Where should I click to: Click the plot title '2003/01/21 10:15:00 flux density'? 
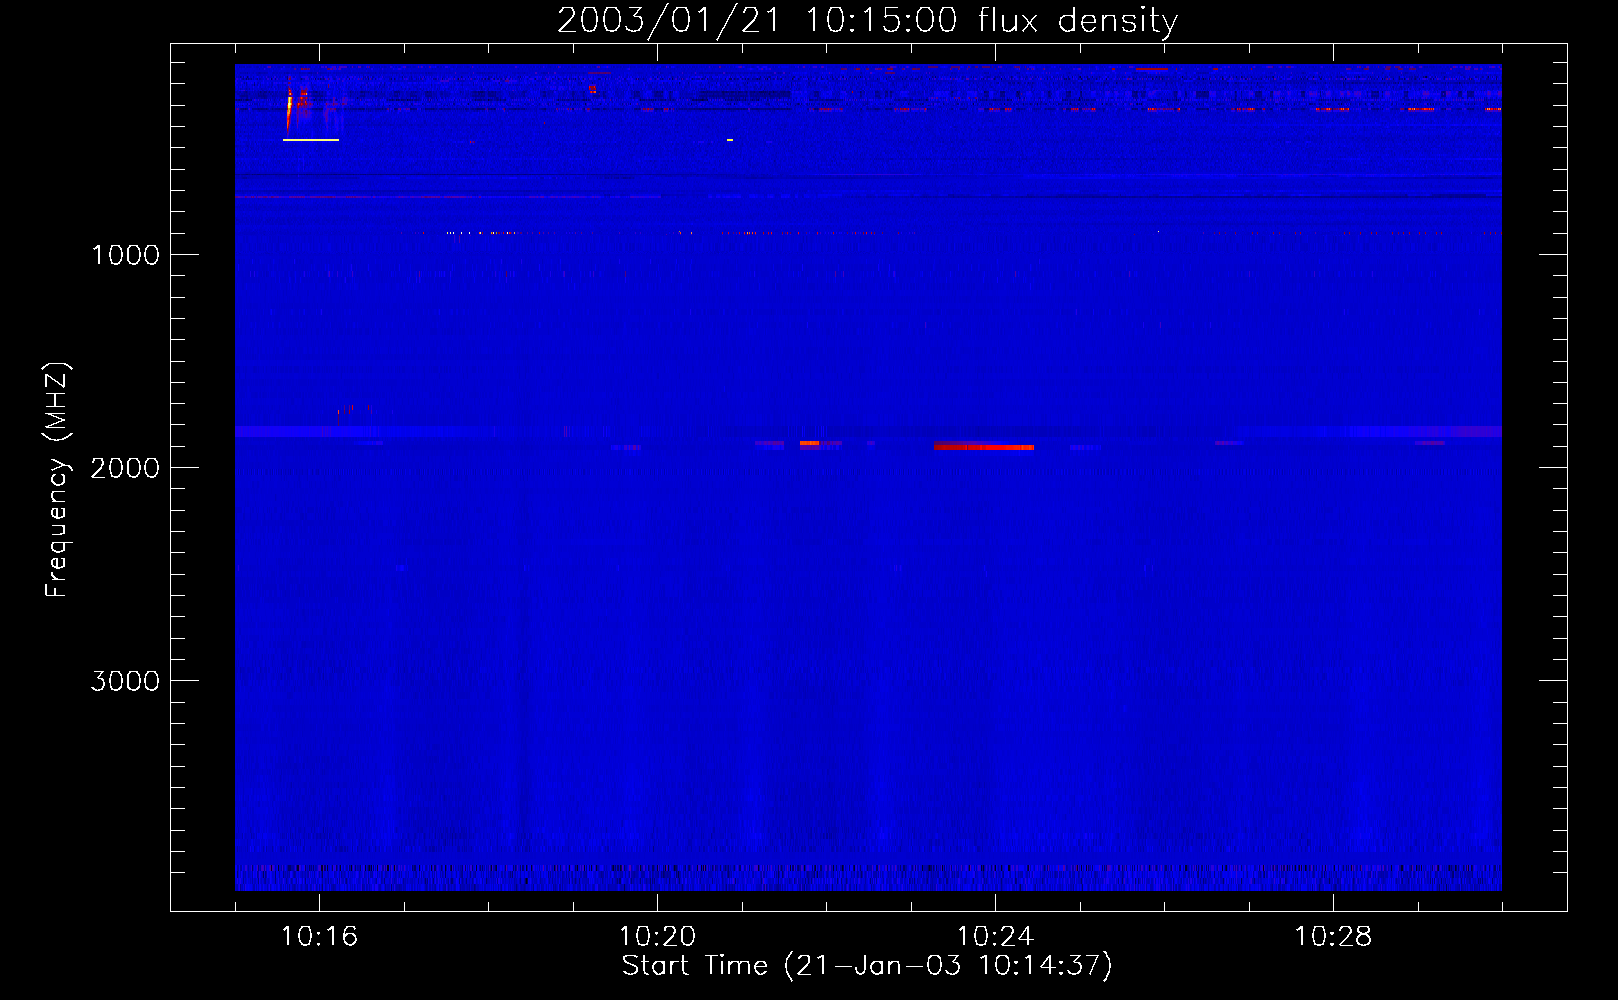point(867,20)
